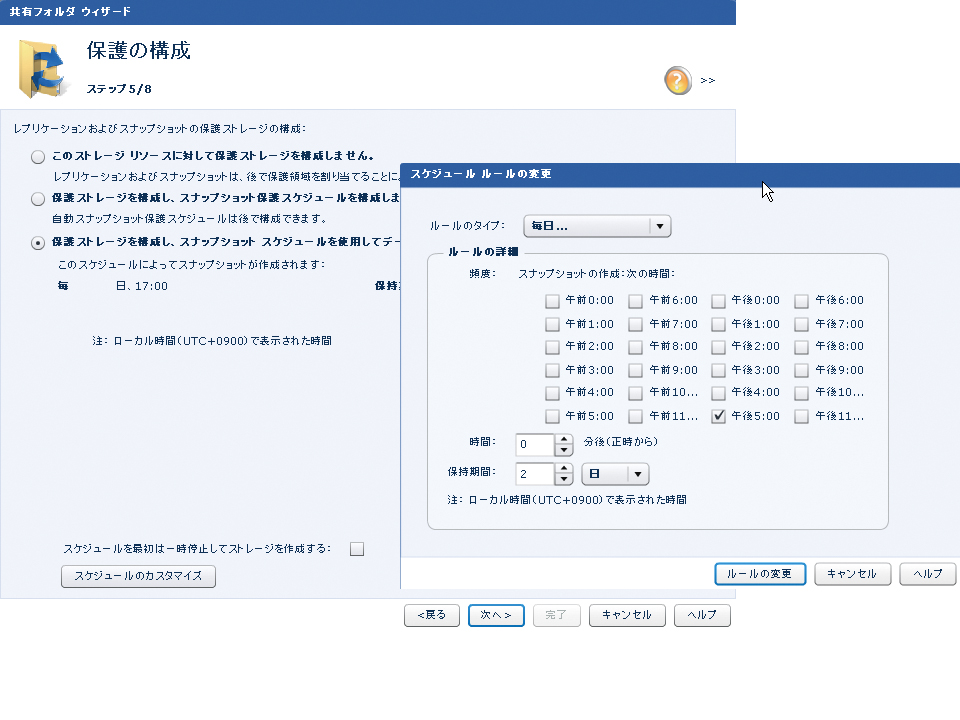The image size is (960, 720).
Task: Expand the >> arrows next to help icon
Action: (x=708, y=80)
